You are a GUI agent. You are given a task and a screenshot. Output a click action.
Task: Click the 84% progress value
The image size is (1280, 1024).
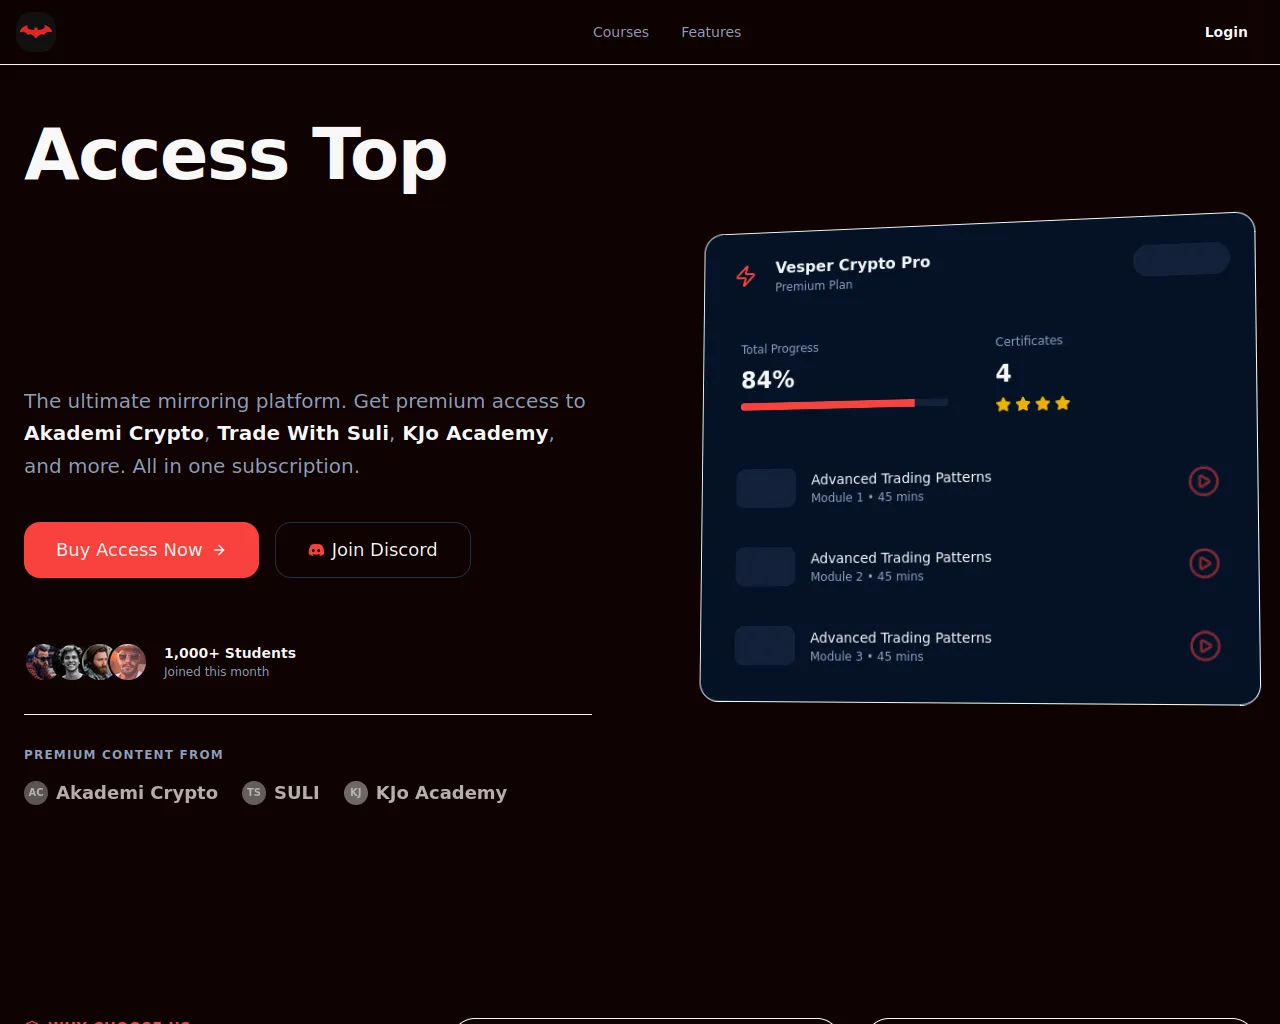[768, 380]
